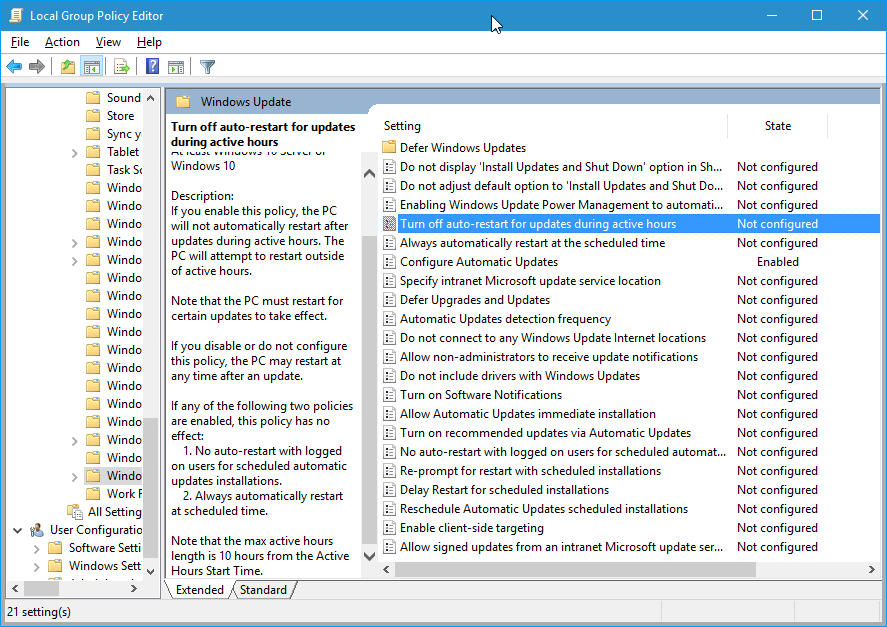Click the description pane scroll up arrow
887x627 pixels.
[x=369, y=174]
